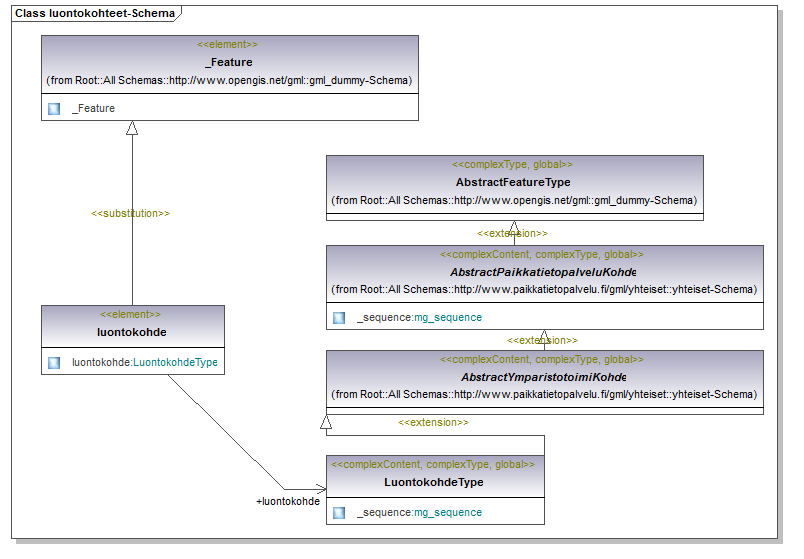Select the luontokohde attribute icon
This screenshot has height=559, width=804.
click(x=54, y=363)
